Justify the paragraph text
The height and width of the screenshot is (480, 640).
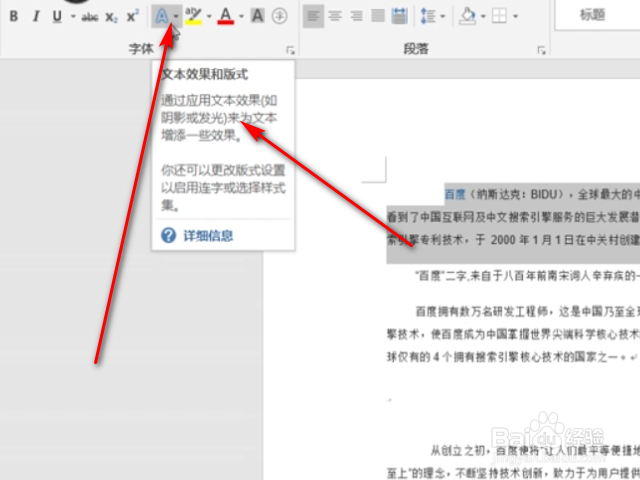[x=378, y=16]
